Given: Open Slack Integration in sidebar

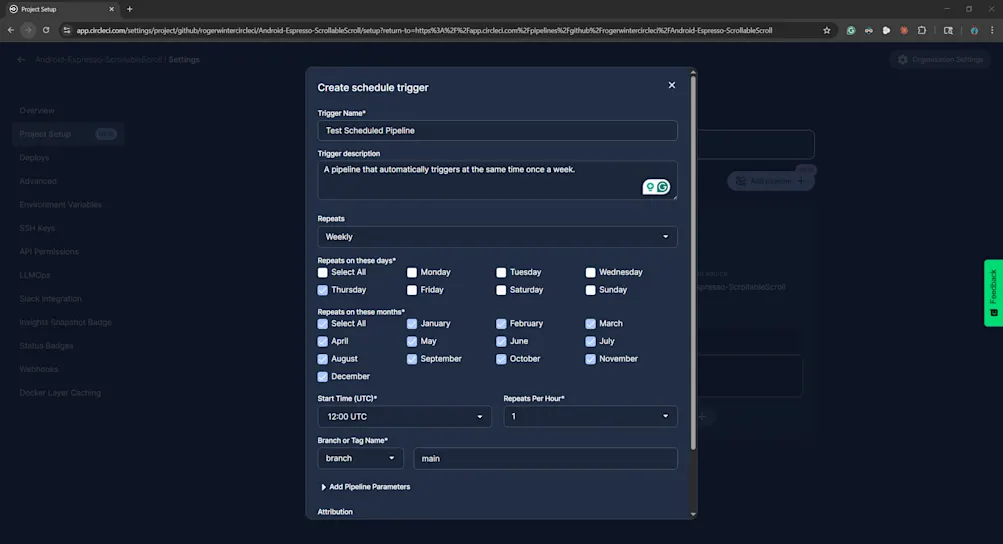Looking at the screenshot, I should click(x=50, y=299).
